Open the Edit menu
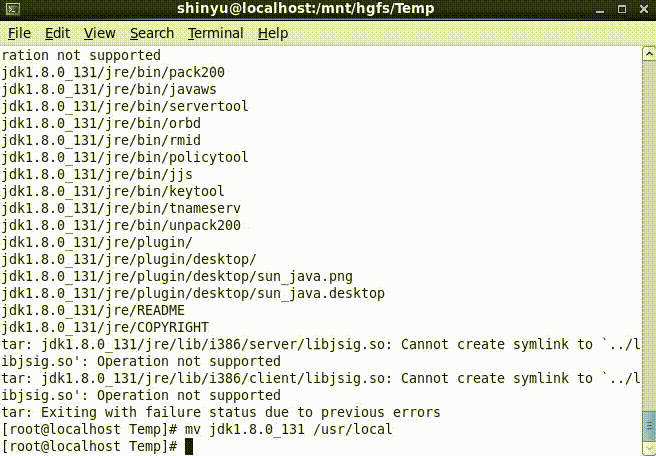The height and width of the screenshot is (456, 656). (57, 33)
